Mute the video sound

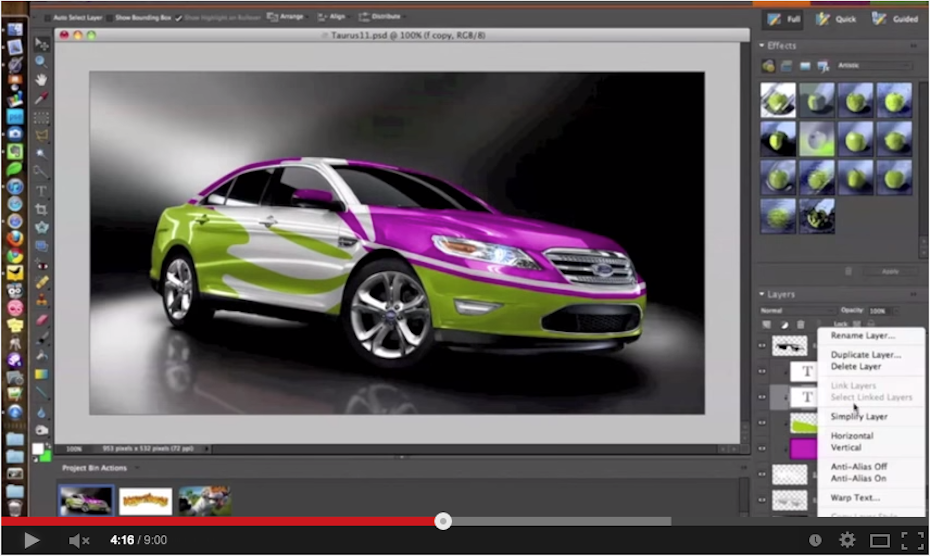78,541
